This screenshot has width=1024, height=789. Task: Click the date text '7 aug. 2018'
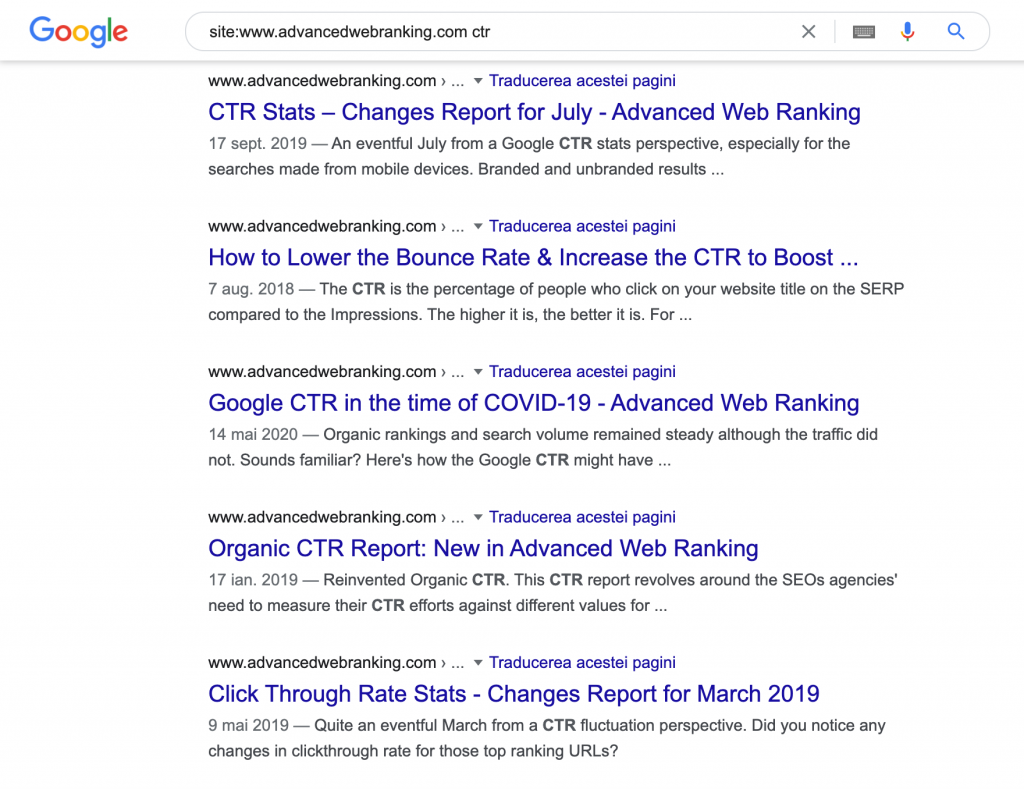point(251,289)
